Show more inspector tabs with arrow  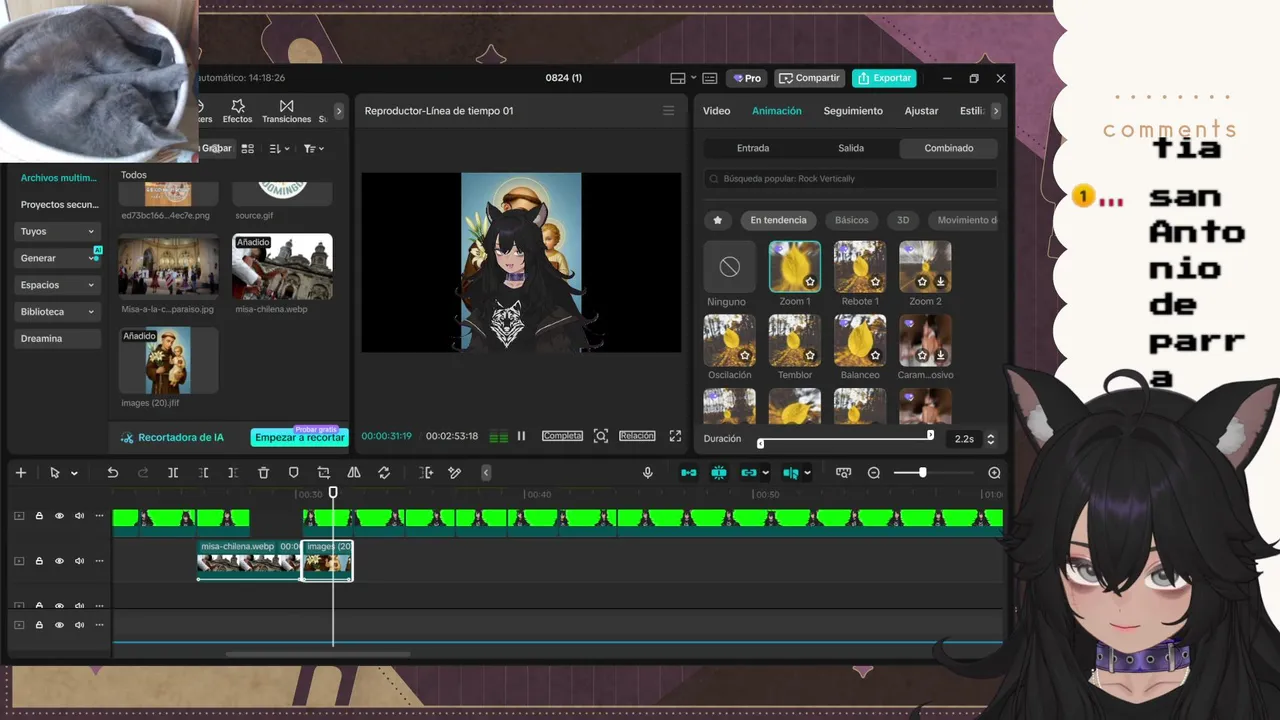tap(995, 111)
